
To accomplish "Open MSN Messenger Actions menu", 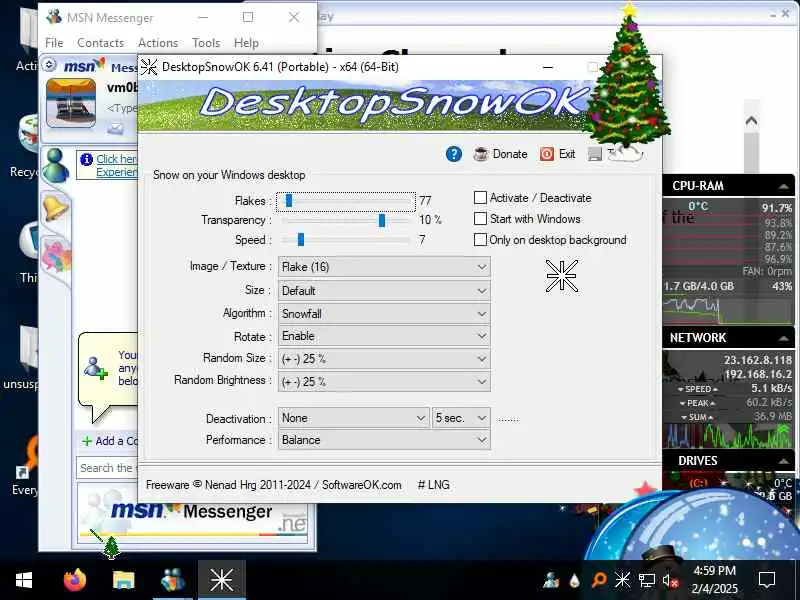I will click(x=158, y=43).
